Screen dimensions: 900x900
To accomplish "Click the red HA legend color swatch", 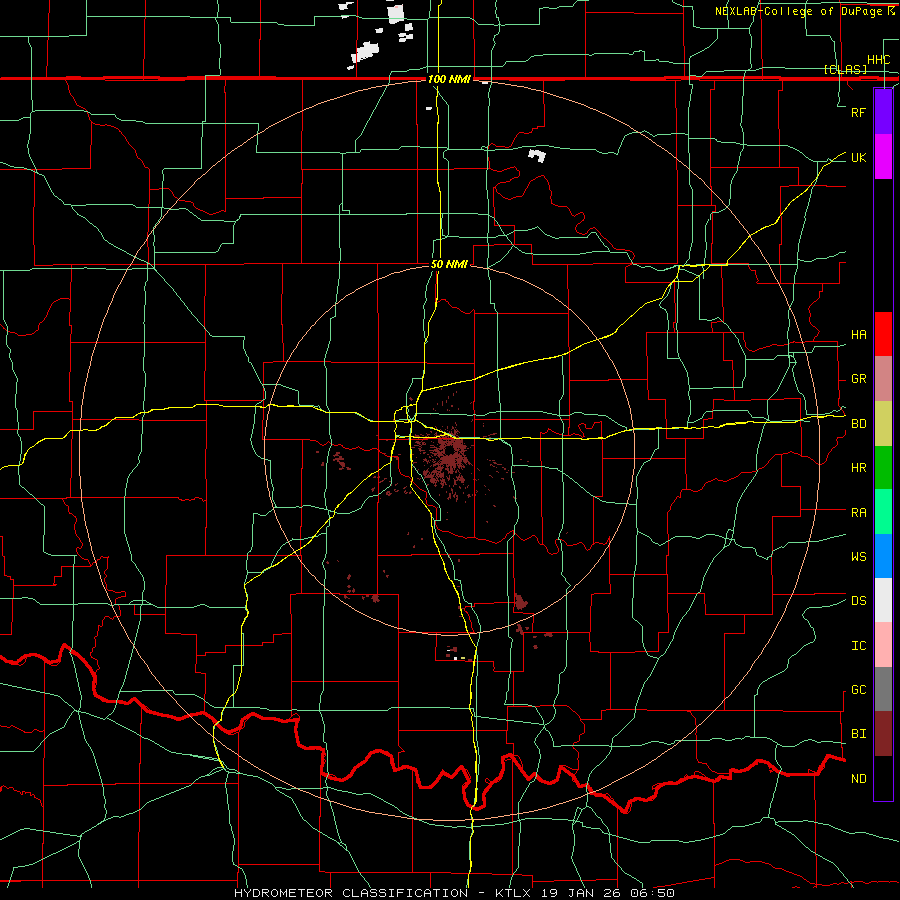I will (883, 334).
